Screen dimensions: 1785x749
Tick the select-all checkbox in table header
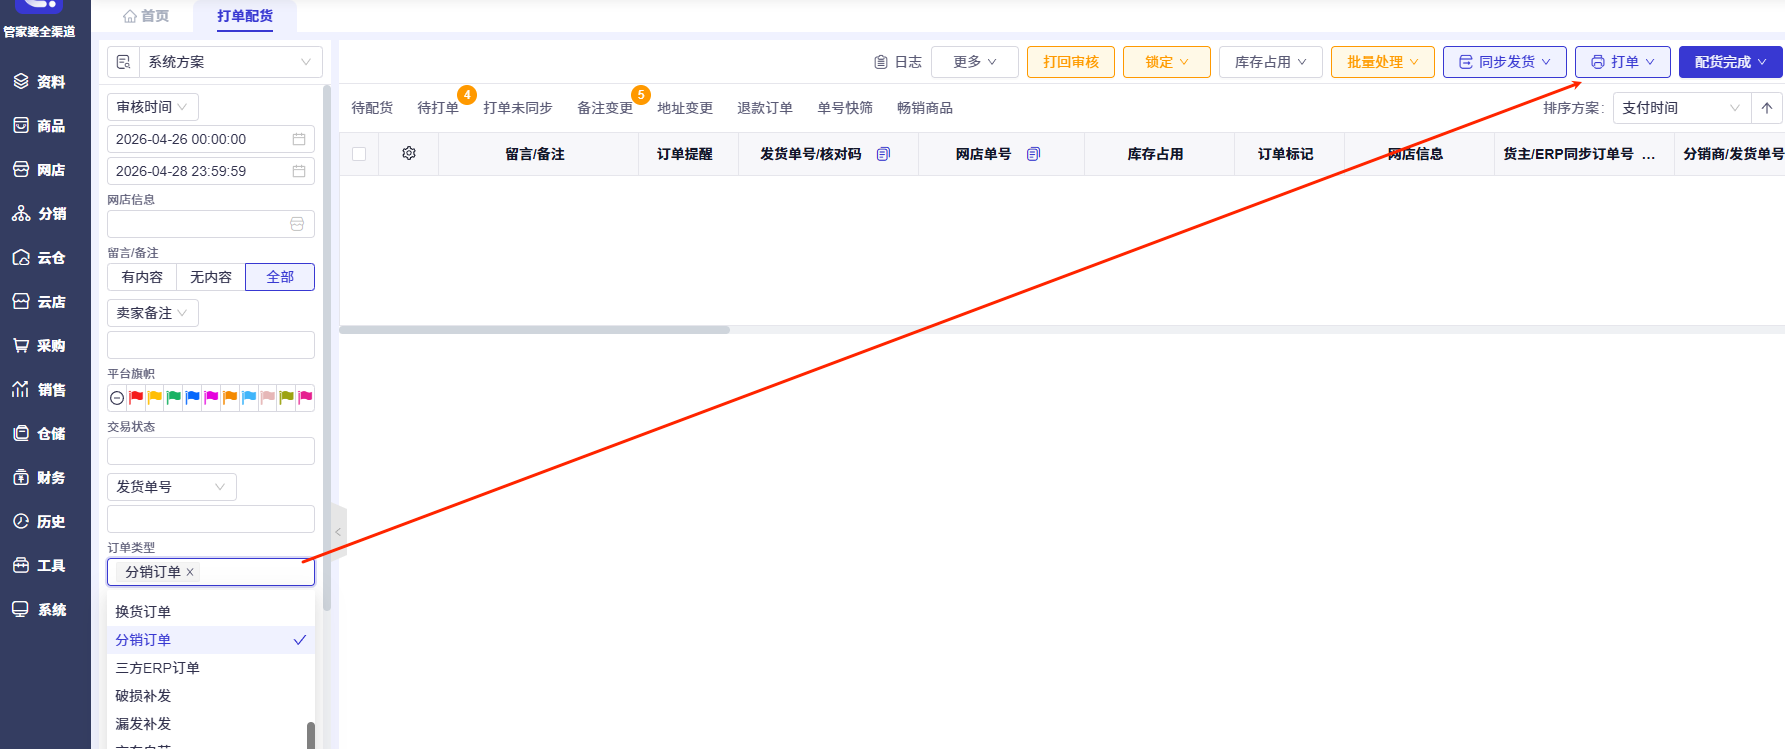coord(359,154)
